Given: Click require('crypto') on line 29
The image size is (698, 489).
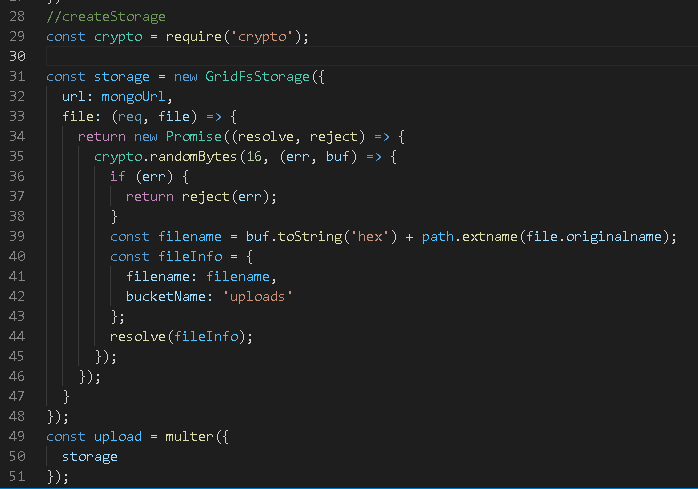Looking at the screenshot, I should 234,37.
